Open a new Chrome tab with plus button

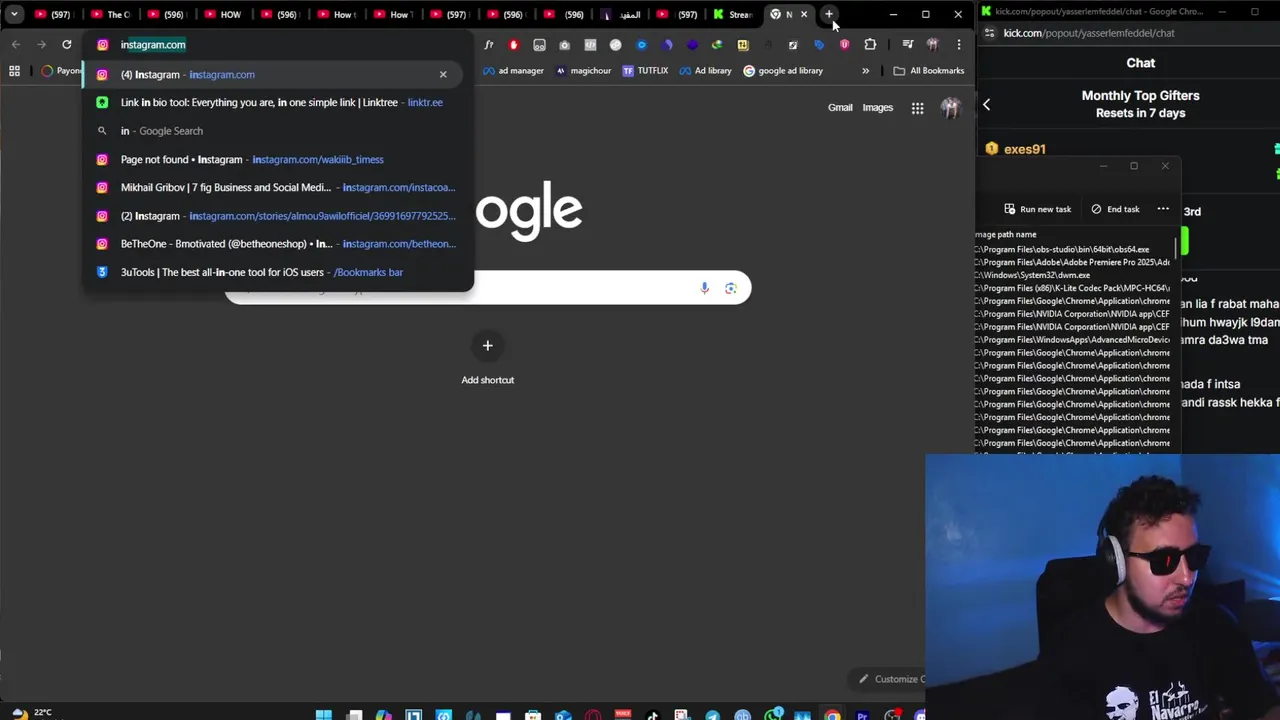click(829, 14)
